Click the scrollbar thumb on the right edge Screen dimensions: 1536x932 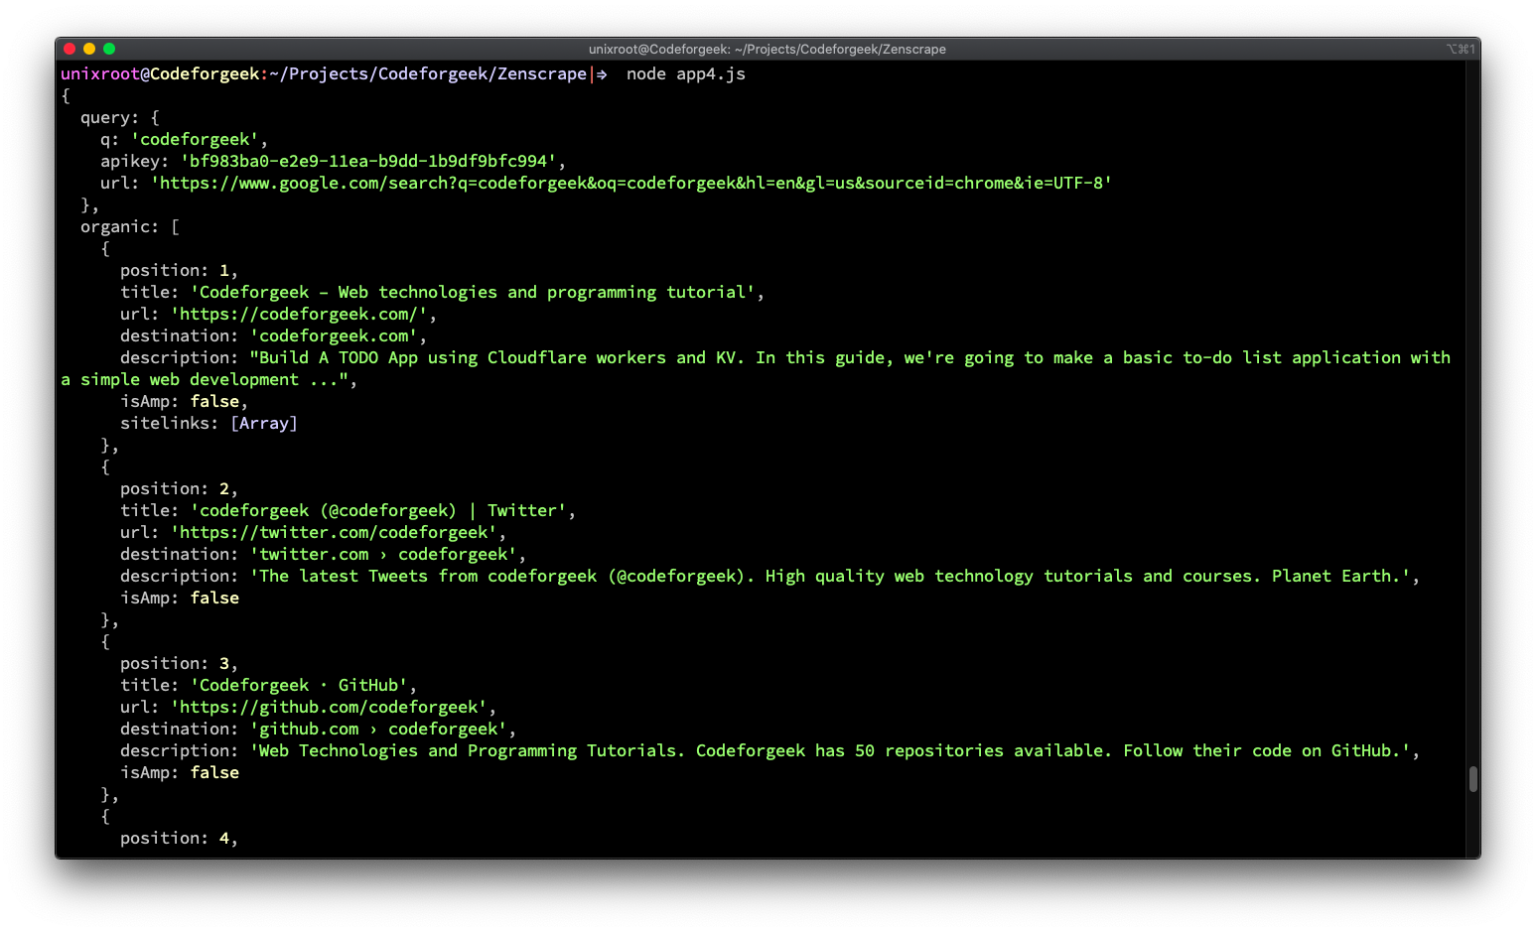point(1472,780)
